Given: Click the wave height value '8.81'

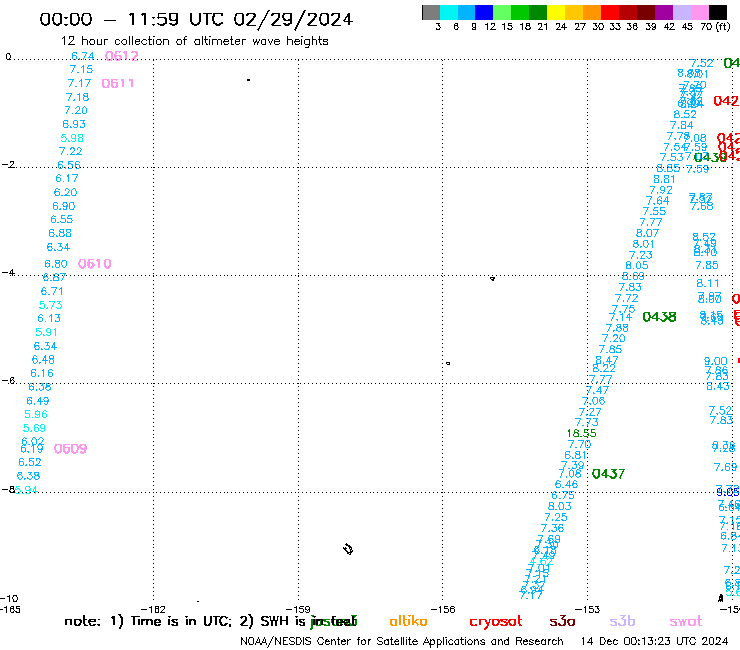Looking at the screenshot, I should point(664,179).
